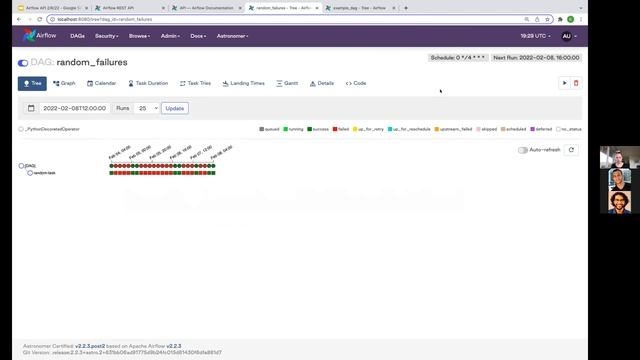The width and height of the screenshot is (640, 360).
Task: Open the v2.2.3.post2 Astronomer Certified link
Action: click(90, 346)
